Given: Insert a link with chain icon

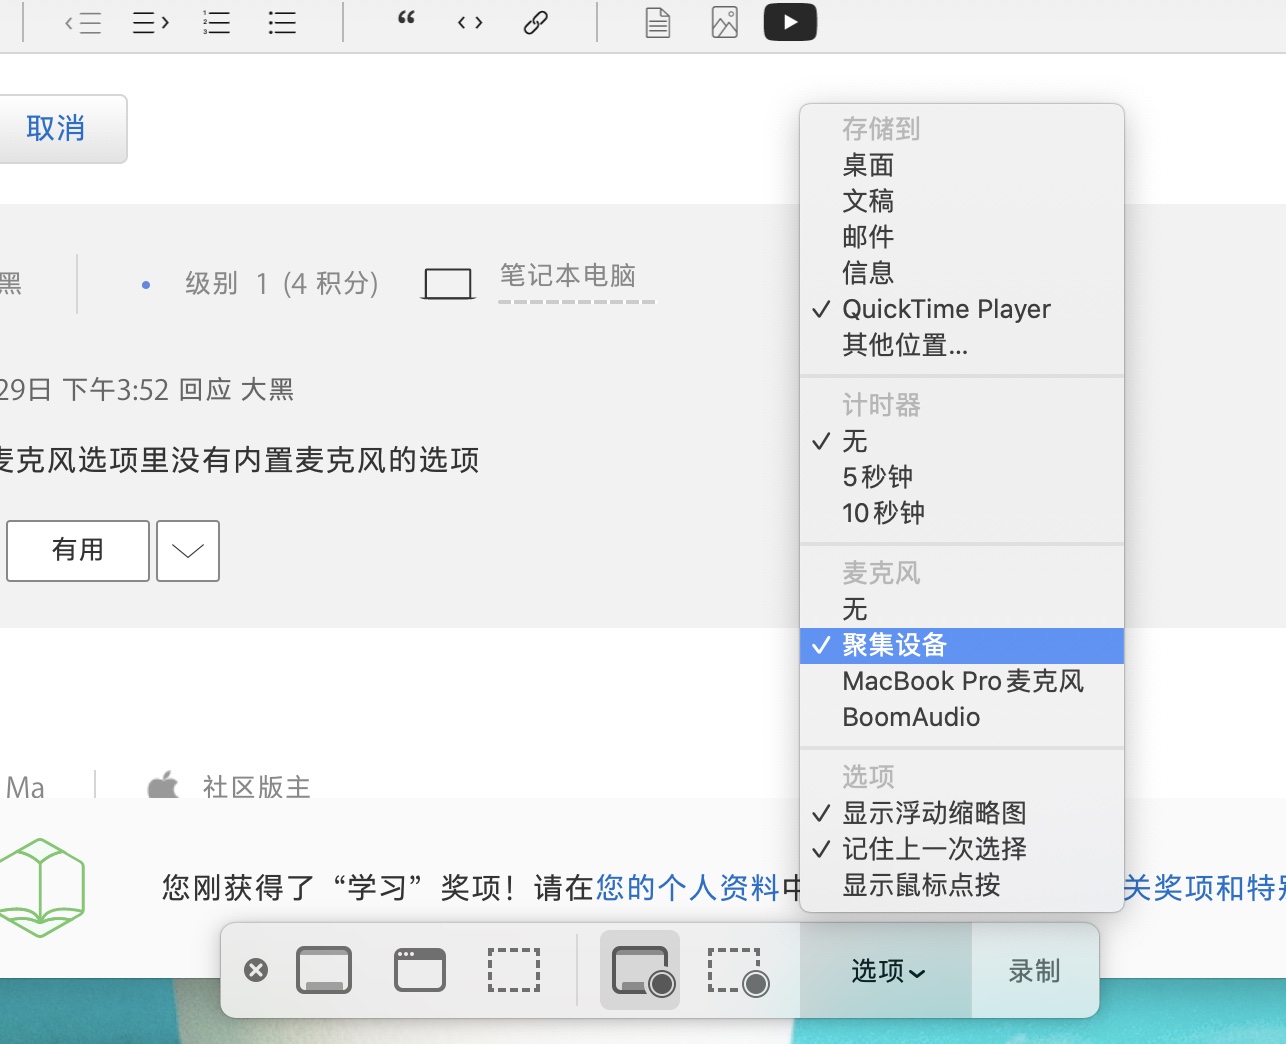Looking at the screenshot, I should pyautogui.click(x=536, y=22).
